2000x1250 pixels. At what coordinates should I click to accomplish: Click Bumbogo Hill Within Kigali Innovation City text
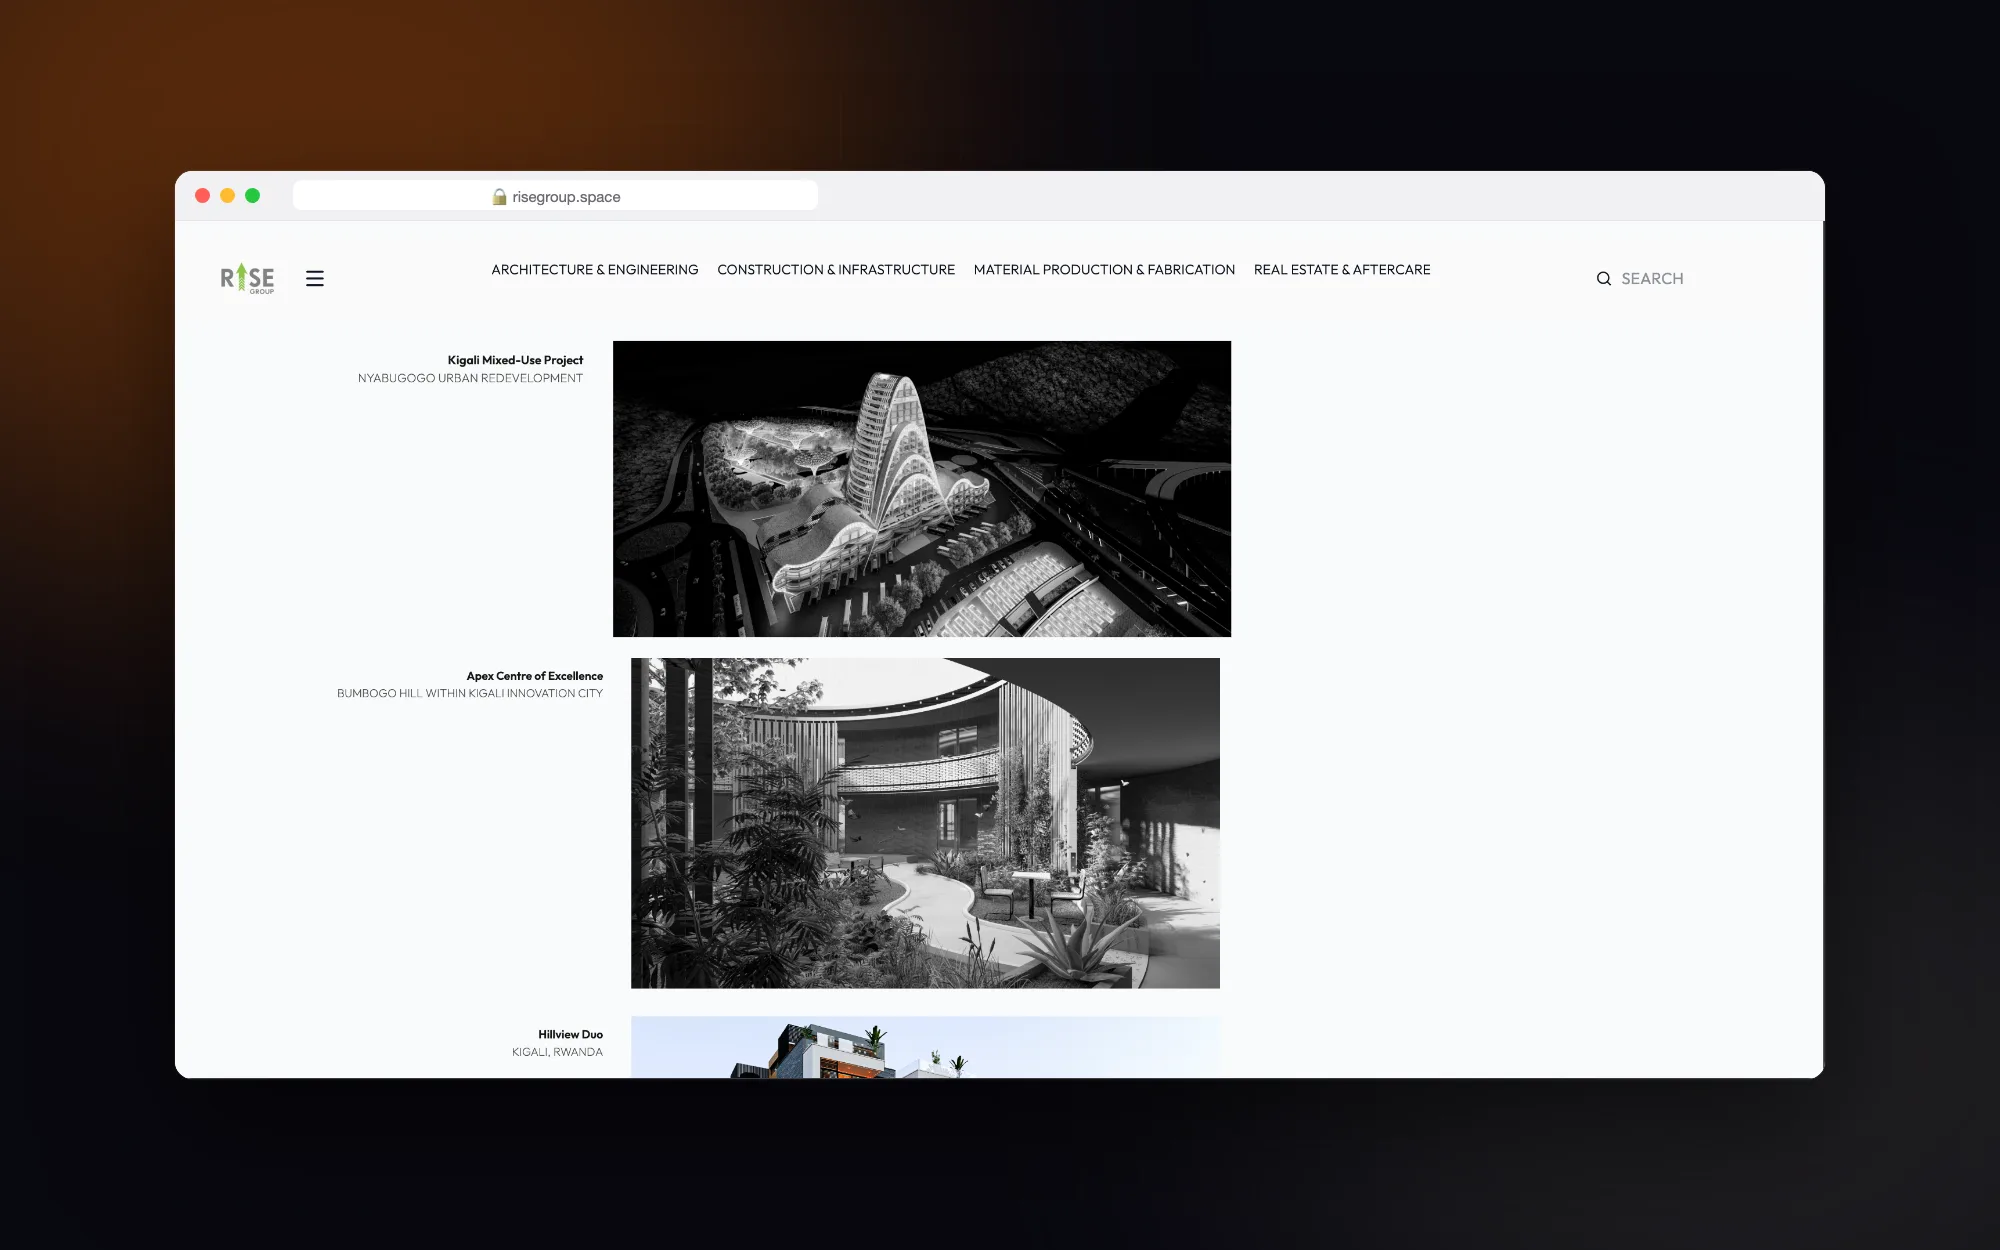click(470, 693)
